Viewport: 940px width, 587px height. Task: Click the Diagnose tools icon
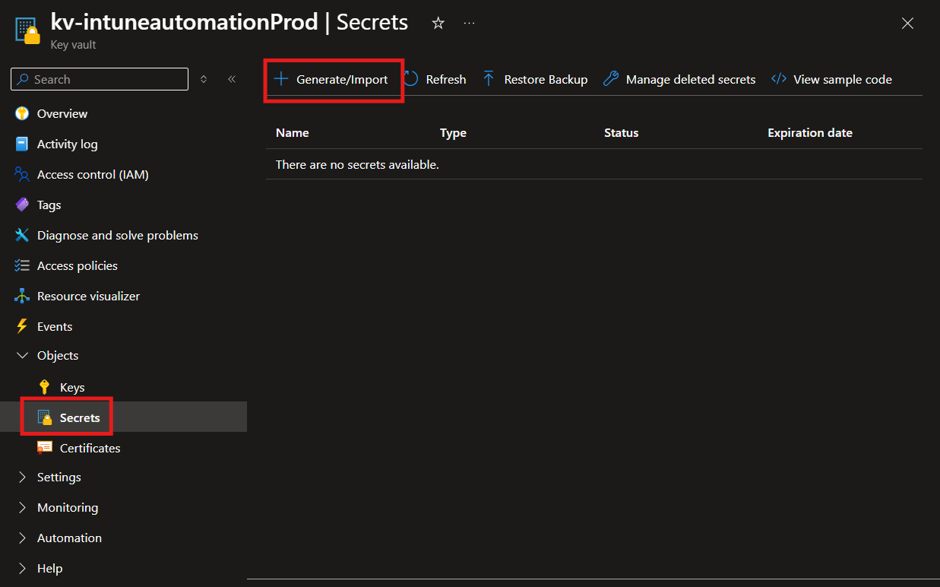(x=22, y=235)
